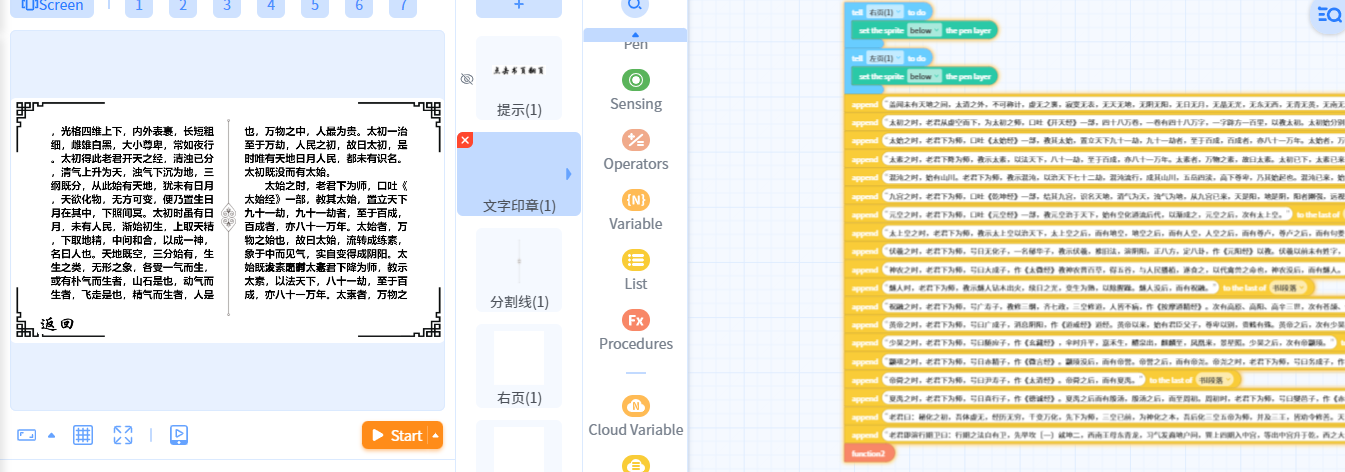Switch to the Screen tab
Image resolution: width=1345 pixels, height=472 pixels.
(52, 5)
